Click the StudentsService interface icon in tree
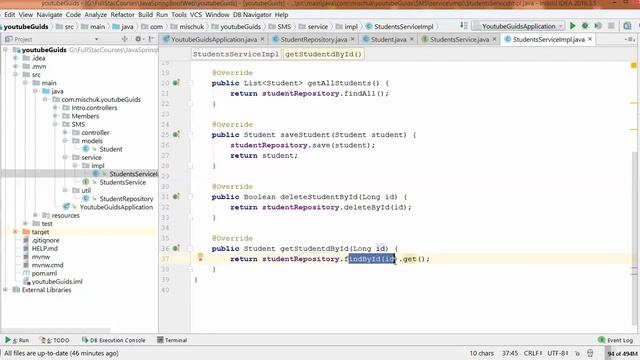 pyautogui.click(x=86, y=182)
